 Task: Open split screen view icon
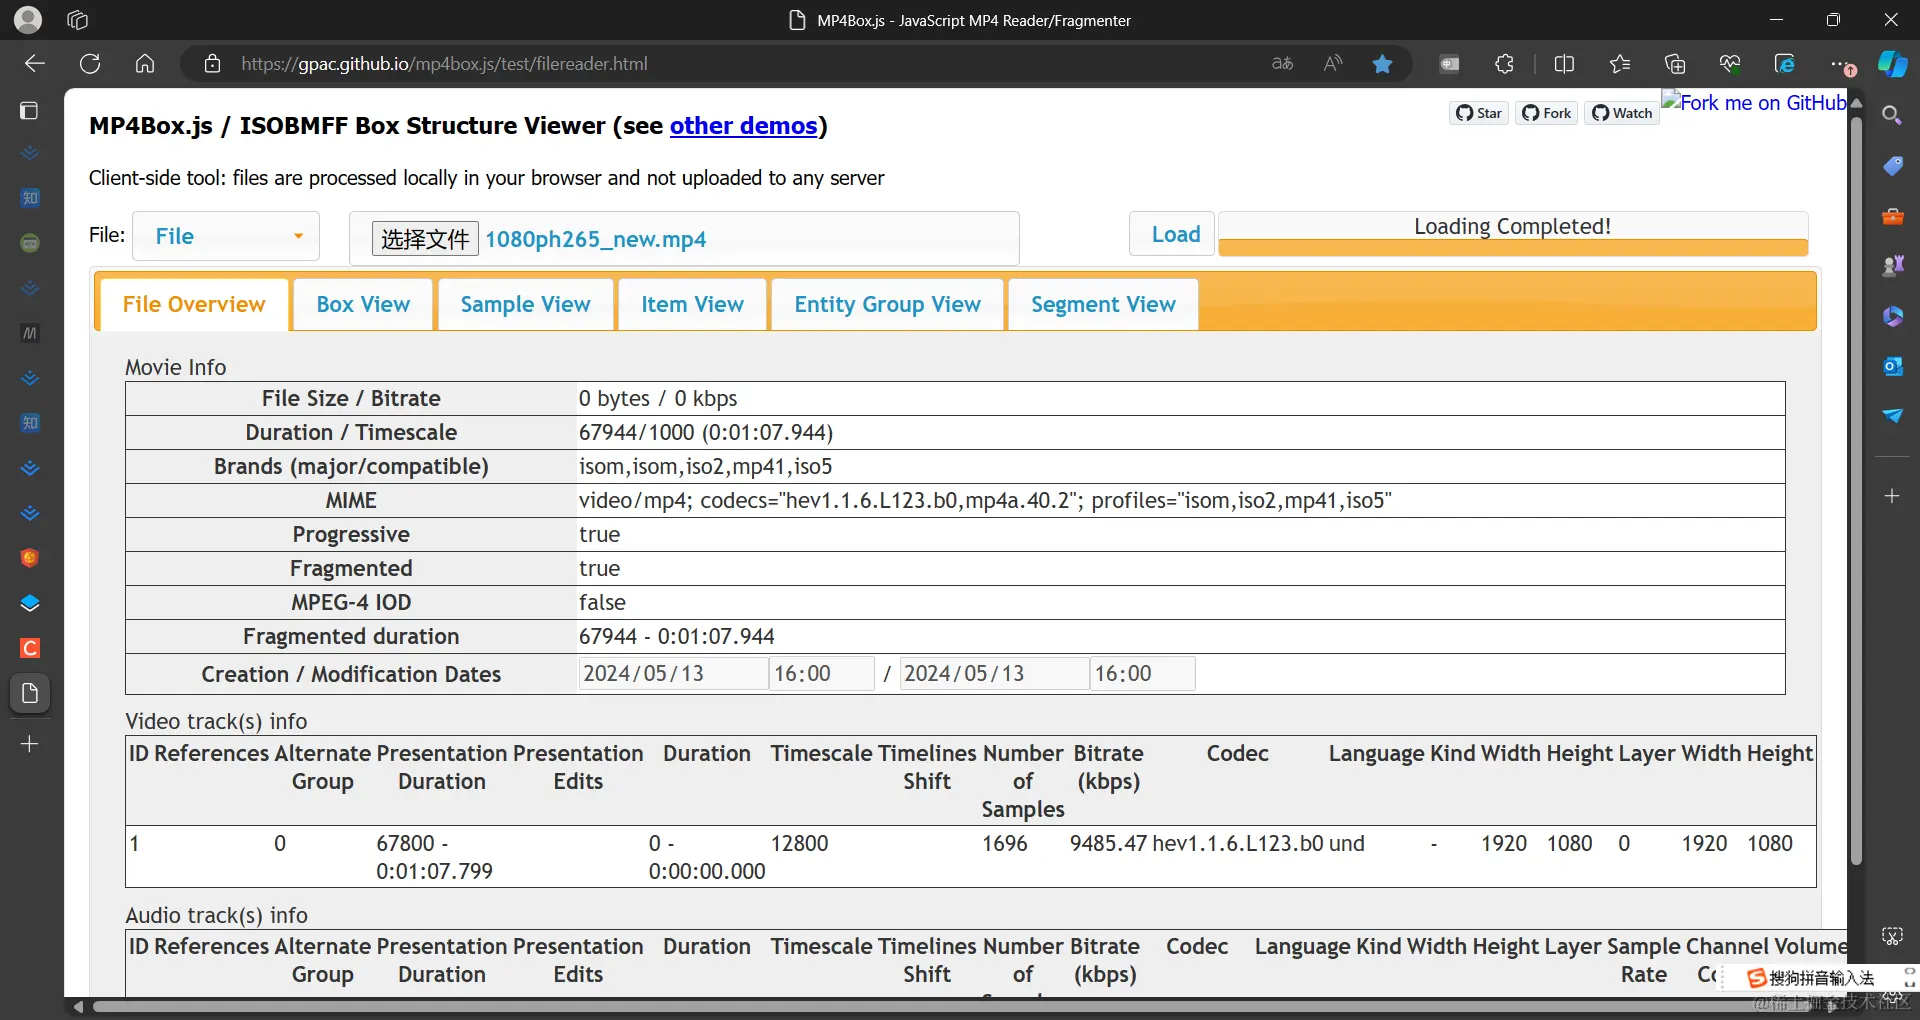click(x=1564, y=64)
